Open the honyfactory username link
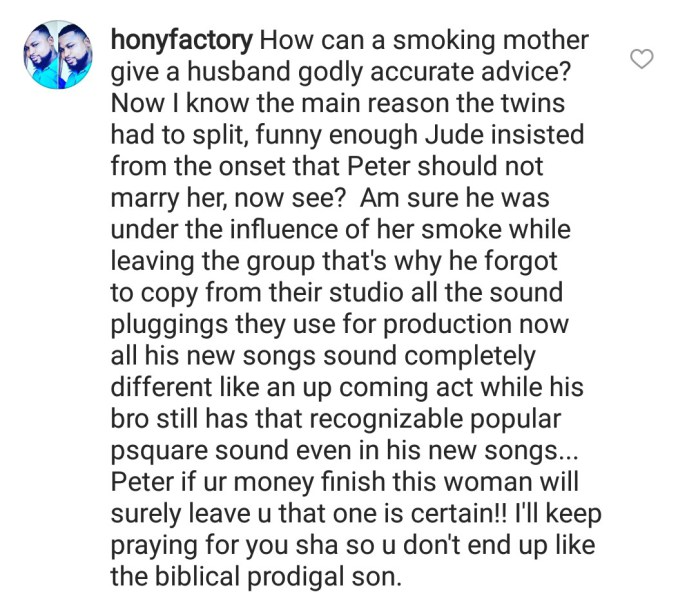This screenshot has width=696, height=599. tap(184, 42)
